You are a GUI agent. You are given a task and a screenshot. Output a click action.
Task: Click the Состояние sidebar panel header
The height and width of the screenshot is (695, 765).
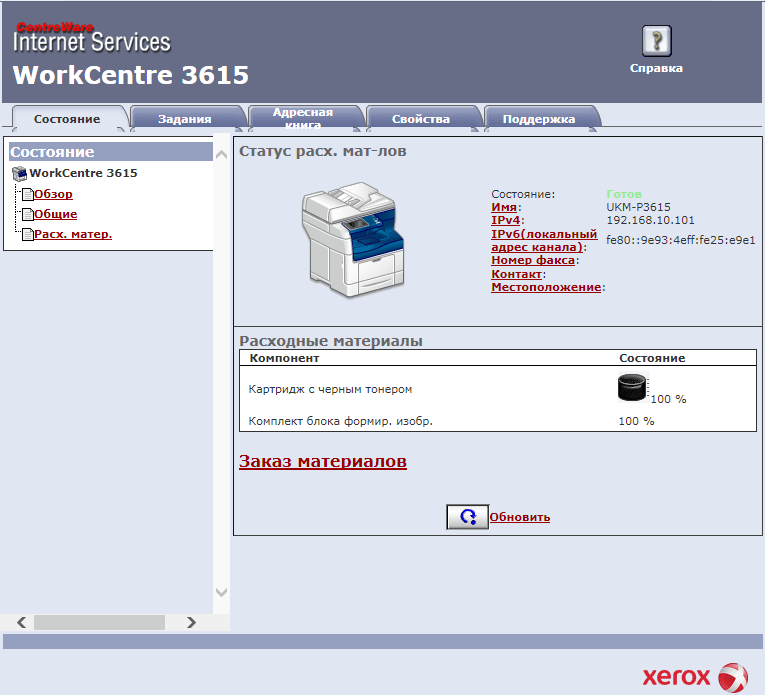click(x=111, y=152)
